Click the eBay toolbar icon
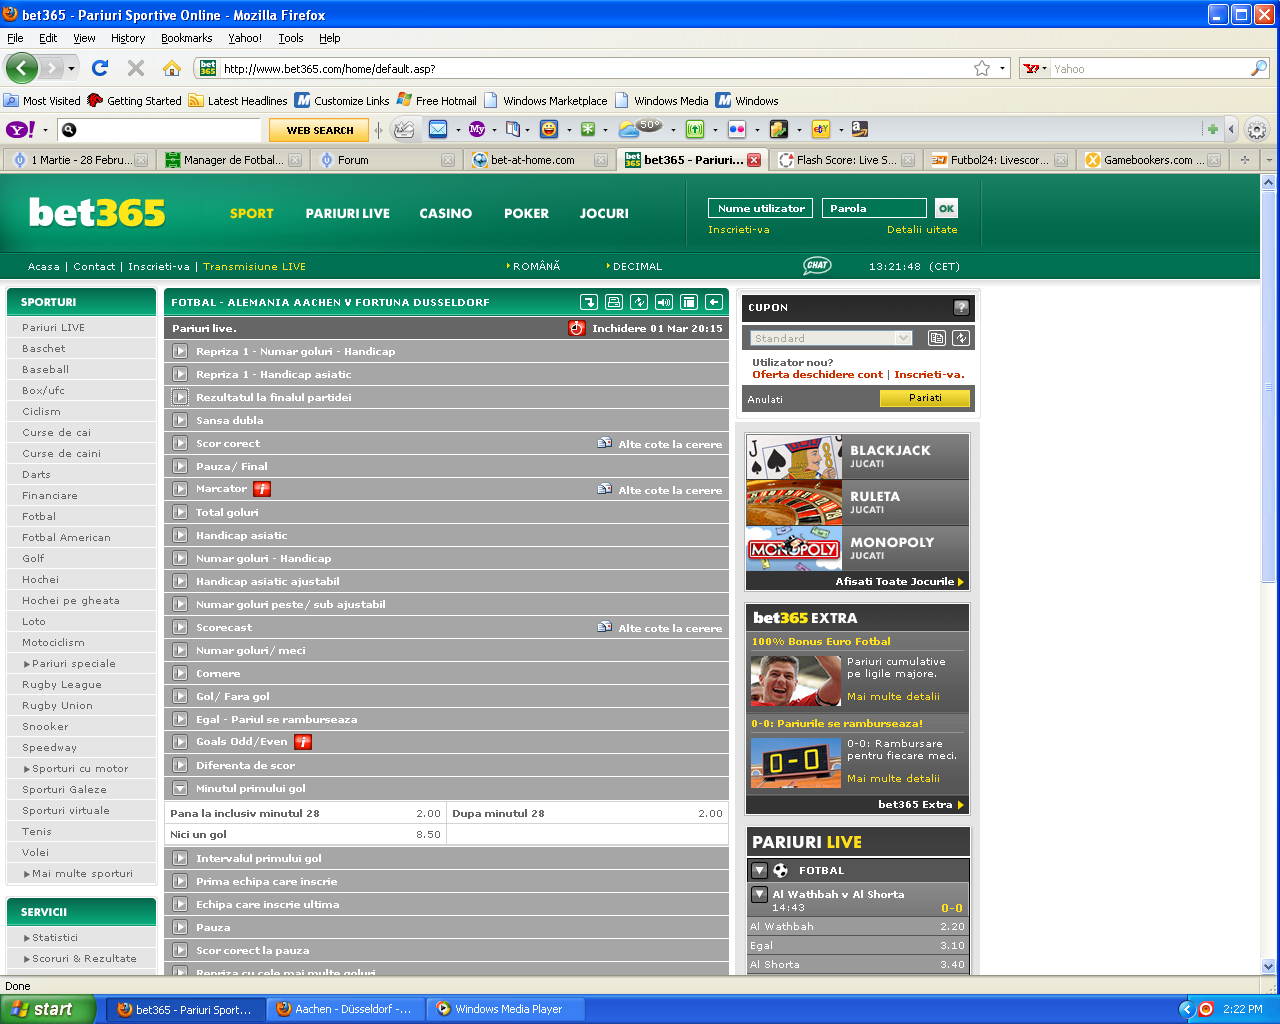The width and height of the screenshot is (1280, 1024). [821, 129]
